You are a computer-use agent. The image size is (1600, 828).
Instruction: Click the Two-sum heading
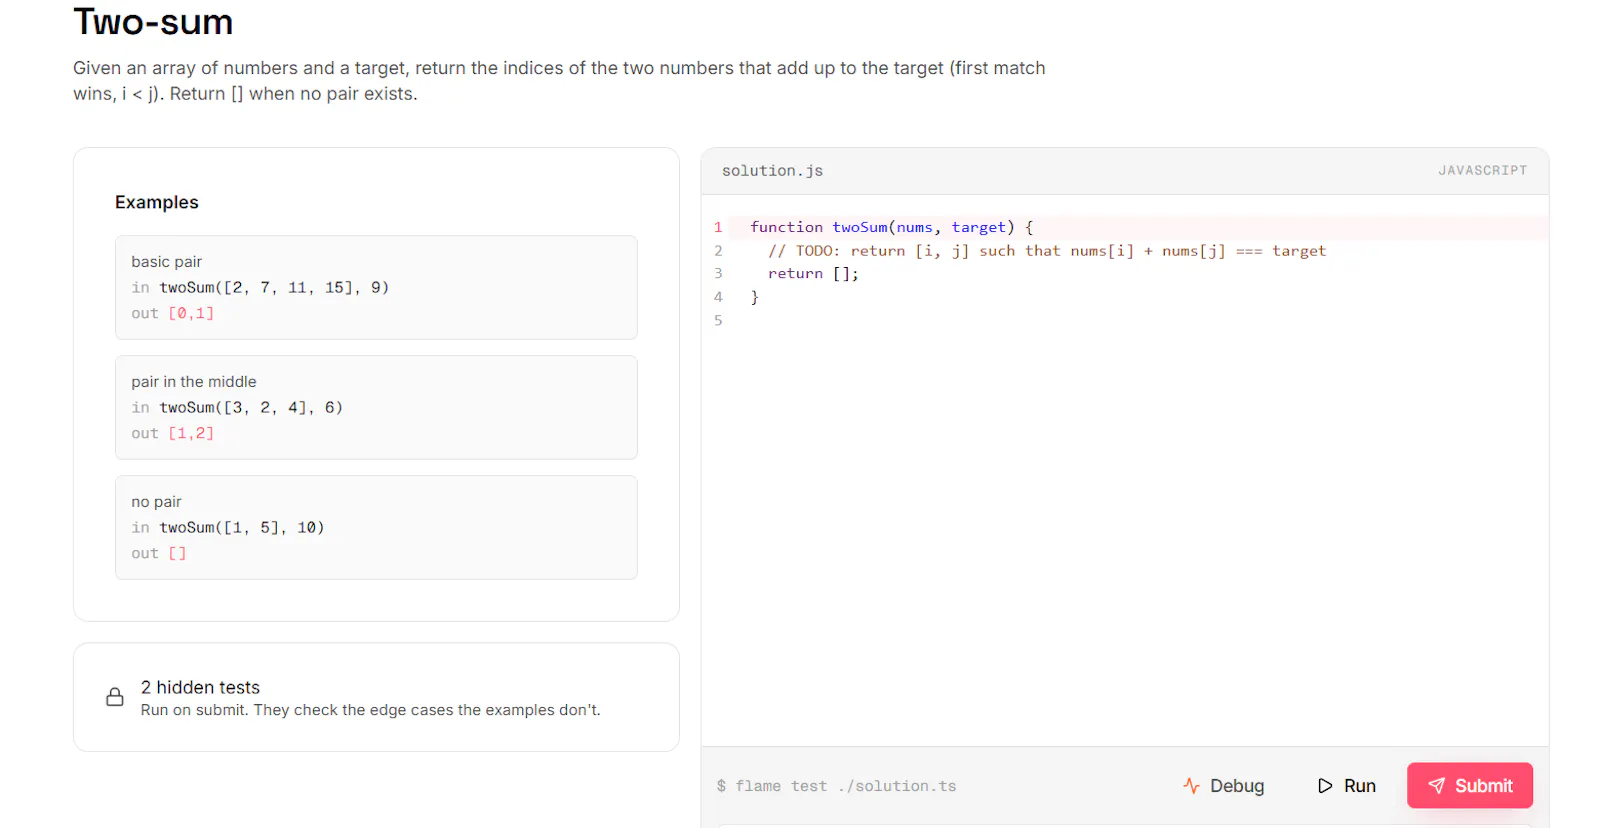(153, 22)
